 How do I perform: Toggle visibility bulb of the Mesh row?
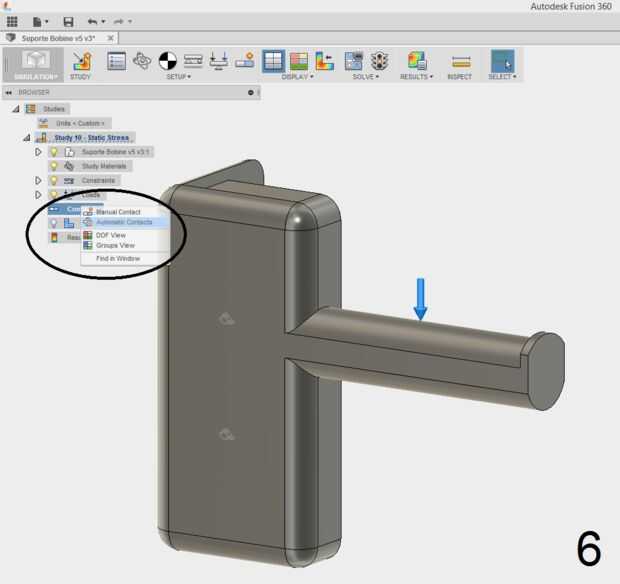pos(54,223)
